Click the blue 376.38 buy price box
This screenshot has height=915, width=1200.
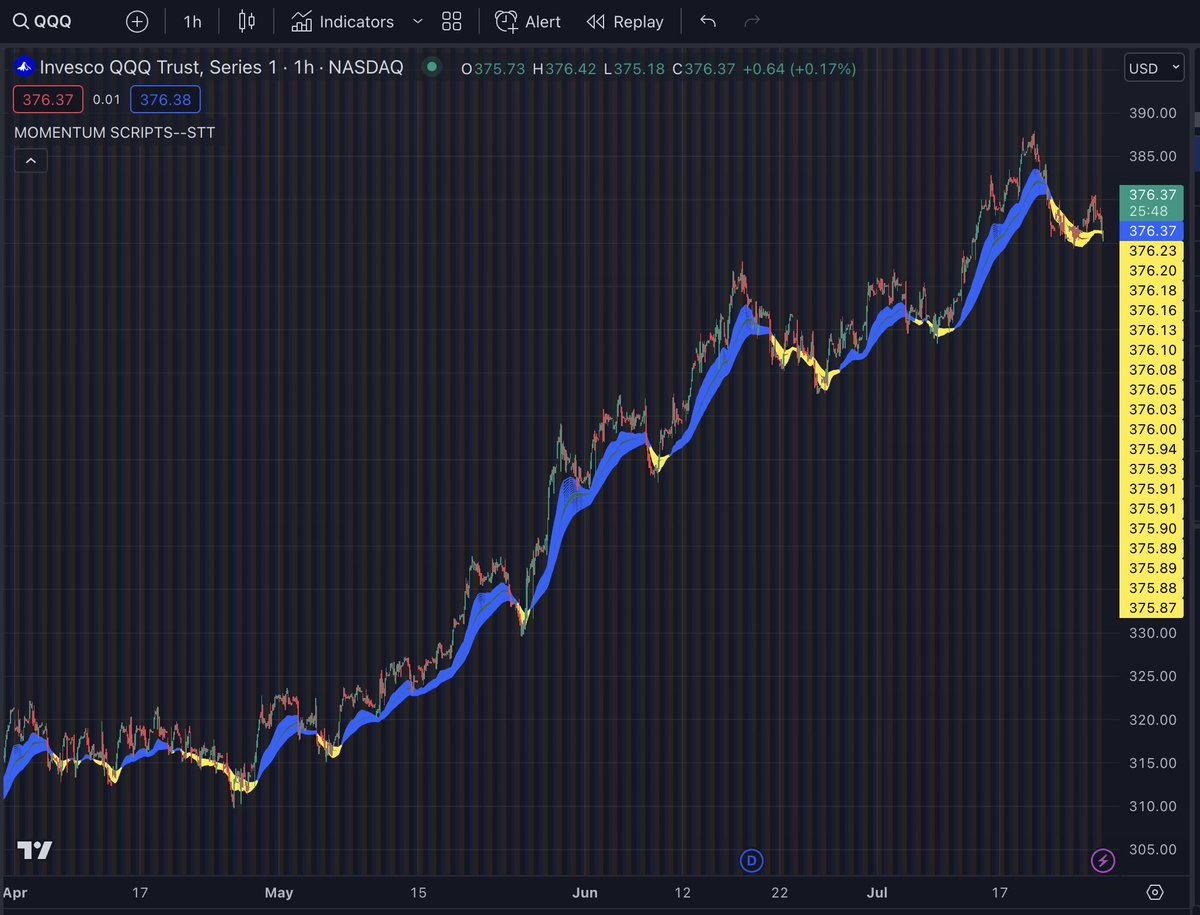click(165, 99)
